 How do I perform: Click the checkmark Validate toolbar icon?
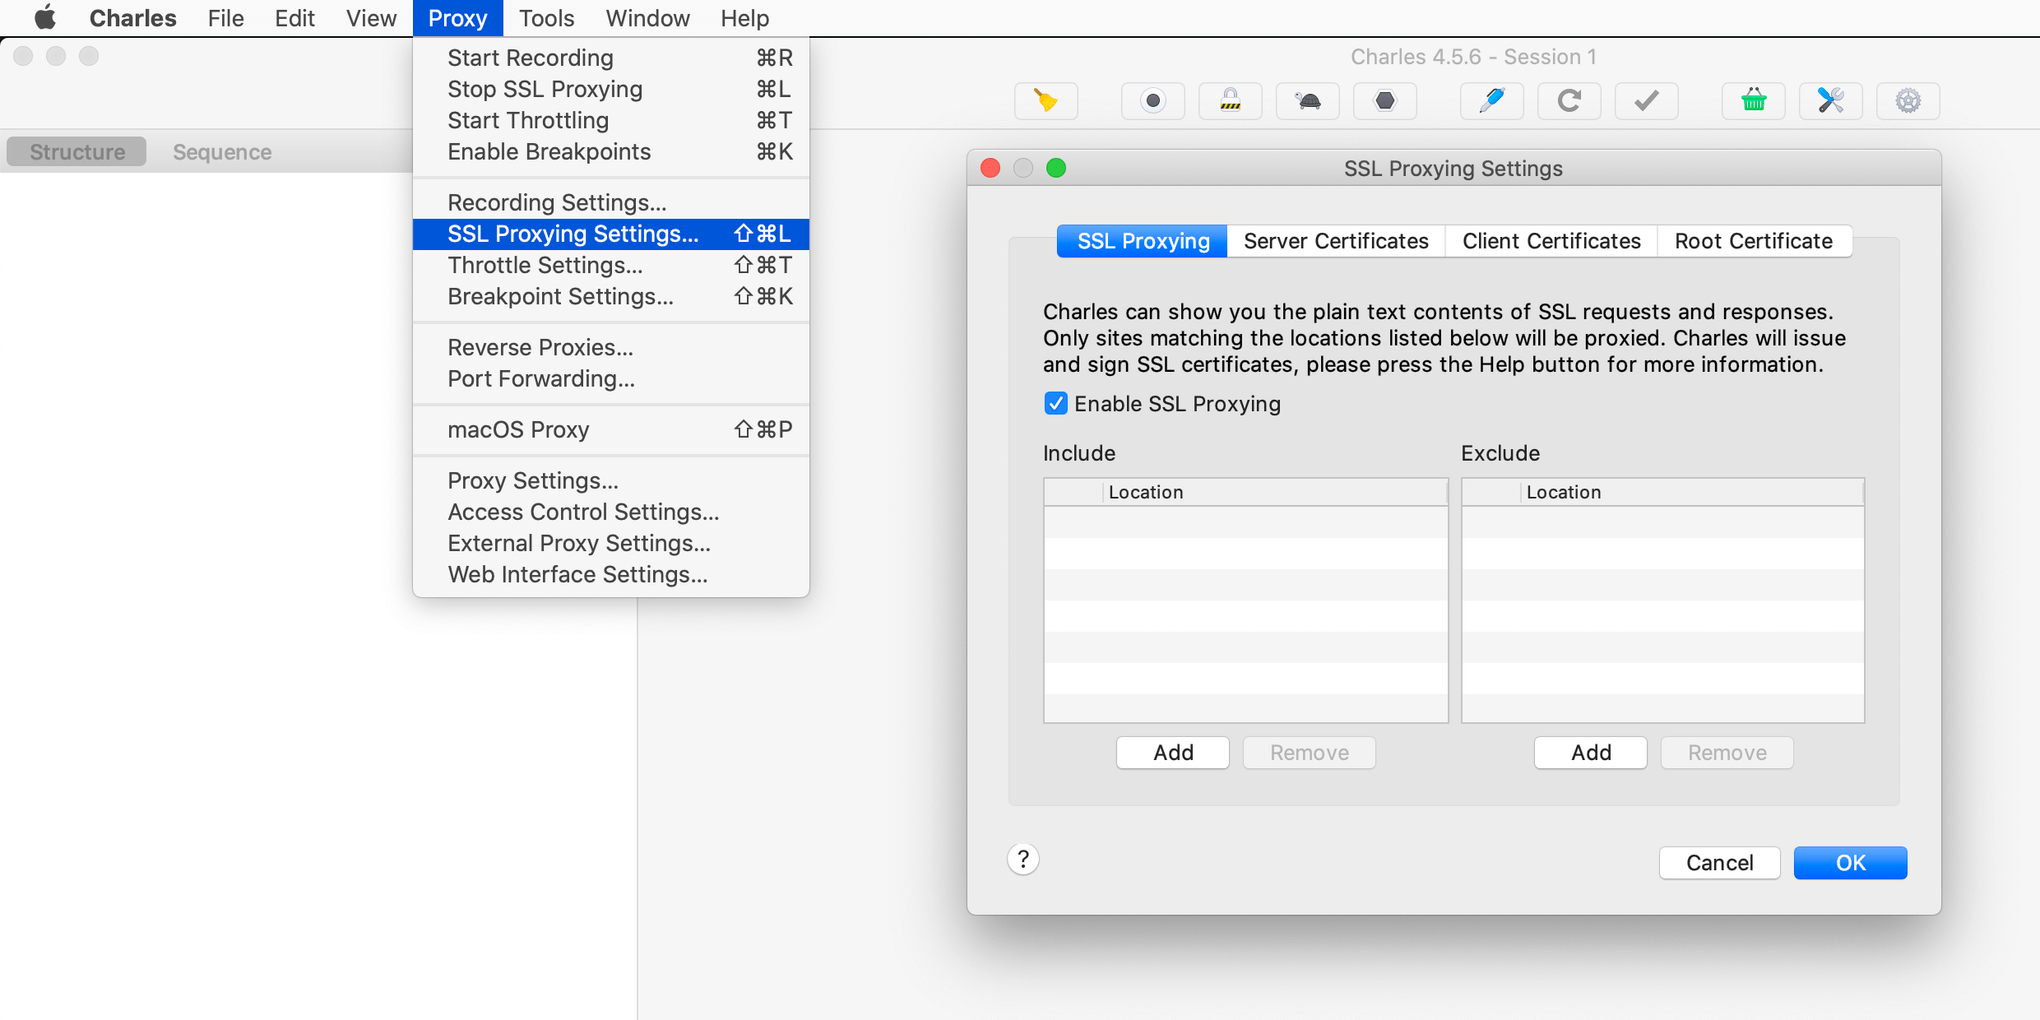[1647, 101]
